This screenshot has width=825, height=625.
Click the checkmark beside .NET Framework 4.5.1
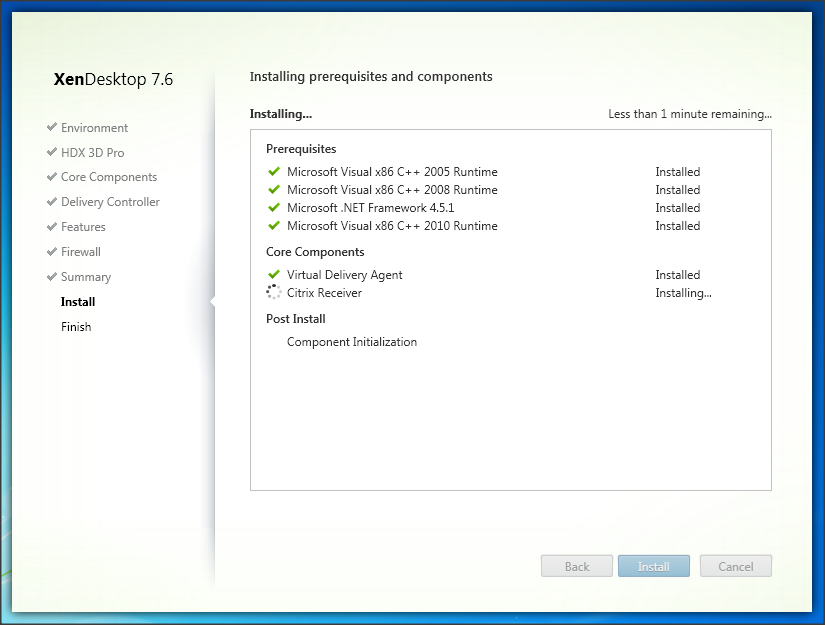click(x=274, y=208)
